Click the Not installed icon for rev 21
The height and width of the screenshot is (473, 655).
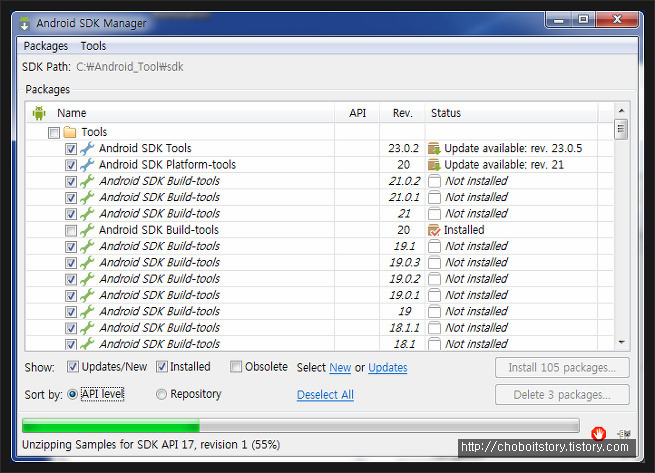[434, 214]
